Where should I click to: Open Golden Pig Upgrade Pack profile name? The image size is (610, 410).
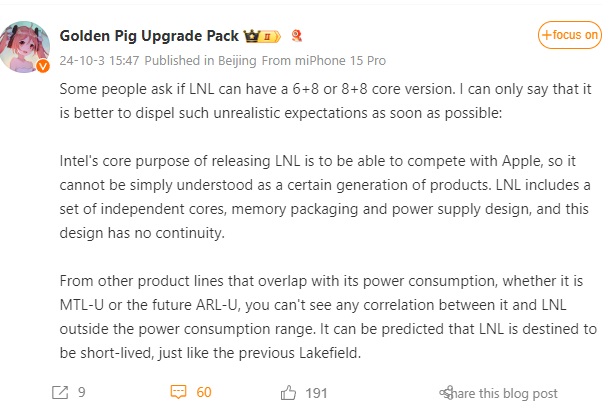[x=149, y=36]
